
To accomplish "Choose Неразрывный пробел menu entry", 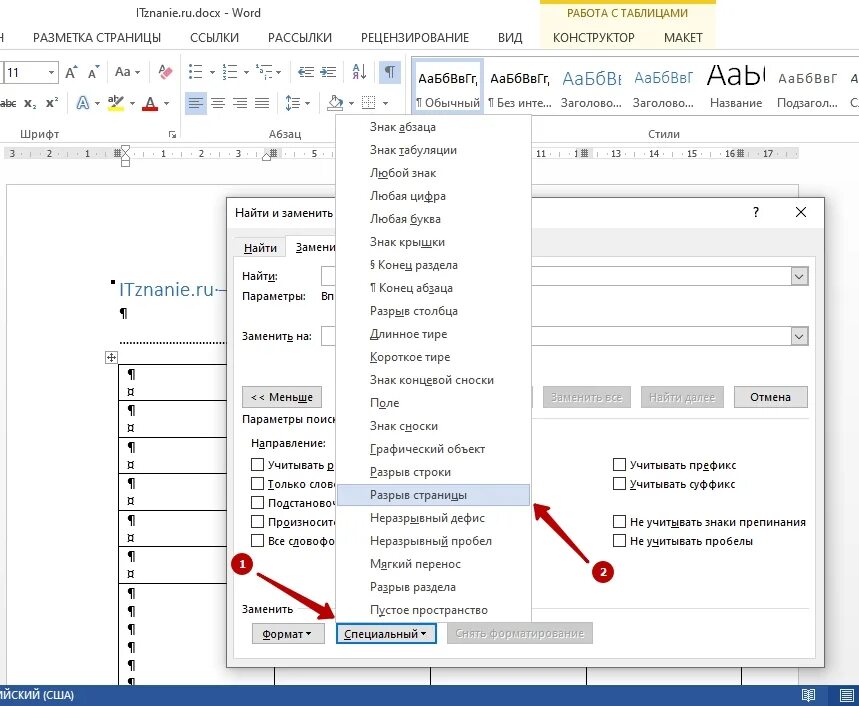I will pos(433,541).
